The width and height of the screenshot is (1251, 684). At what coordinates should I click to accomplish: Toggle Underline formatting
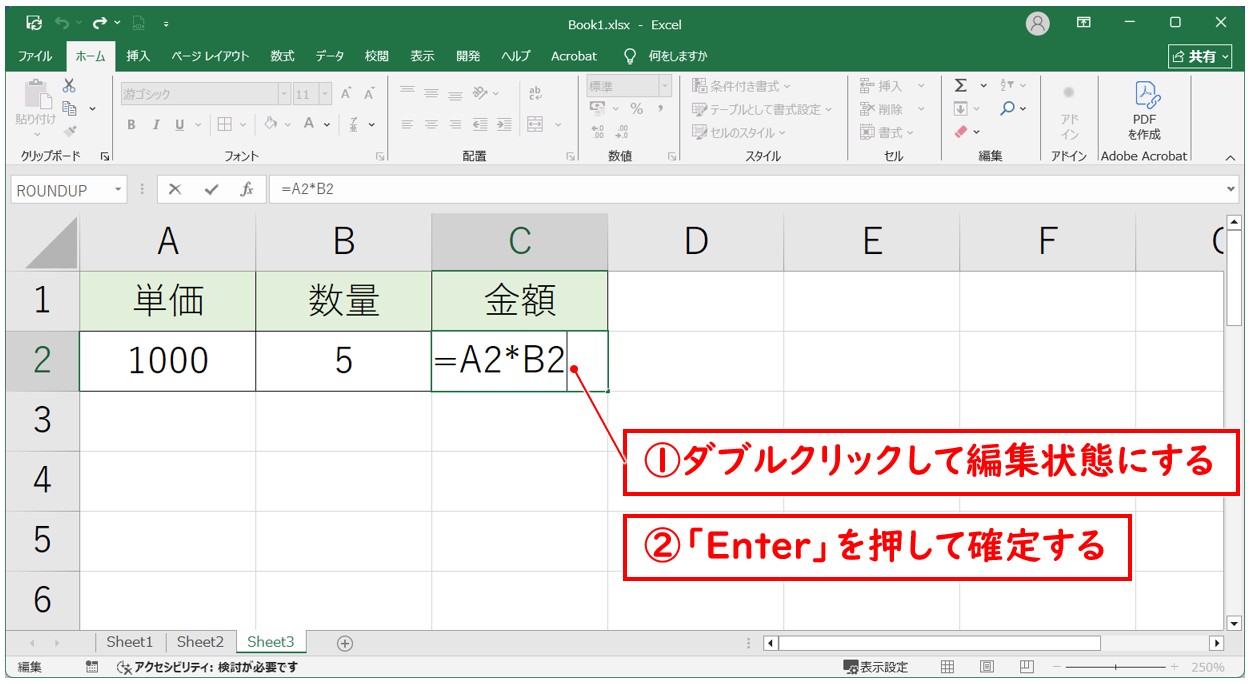coord(180,125)
